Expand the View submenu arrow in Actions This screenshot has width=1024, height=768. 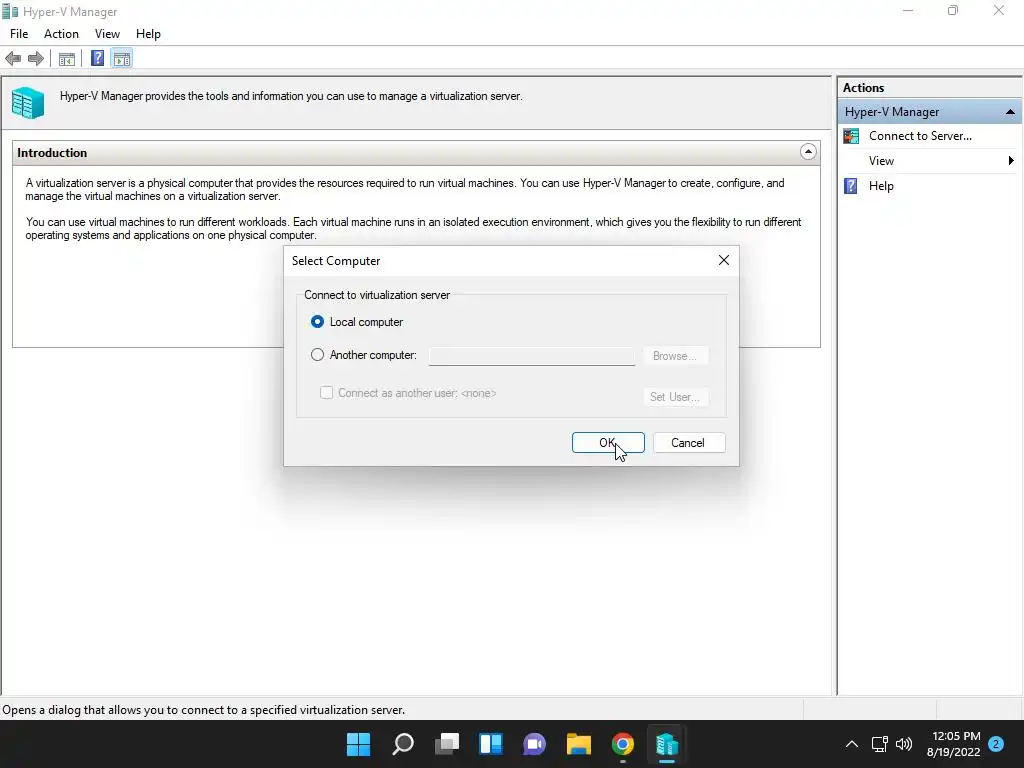pos(1011,161)
